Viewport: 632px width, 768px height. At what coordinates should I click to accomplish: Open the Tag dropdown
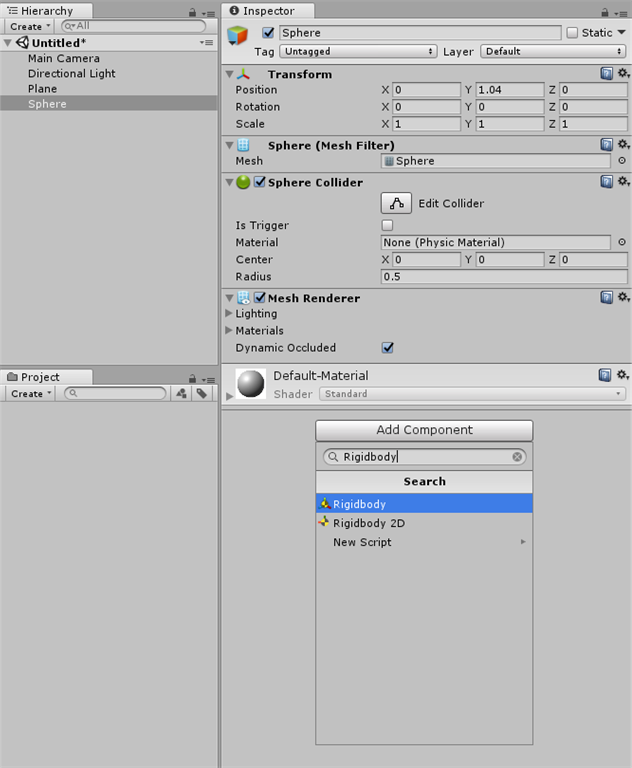[x=358, y=51]
